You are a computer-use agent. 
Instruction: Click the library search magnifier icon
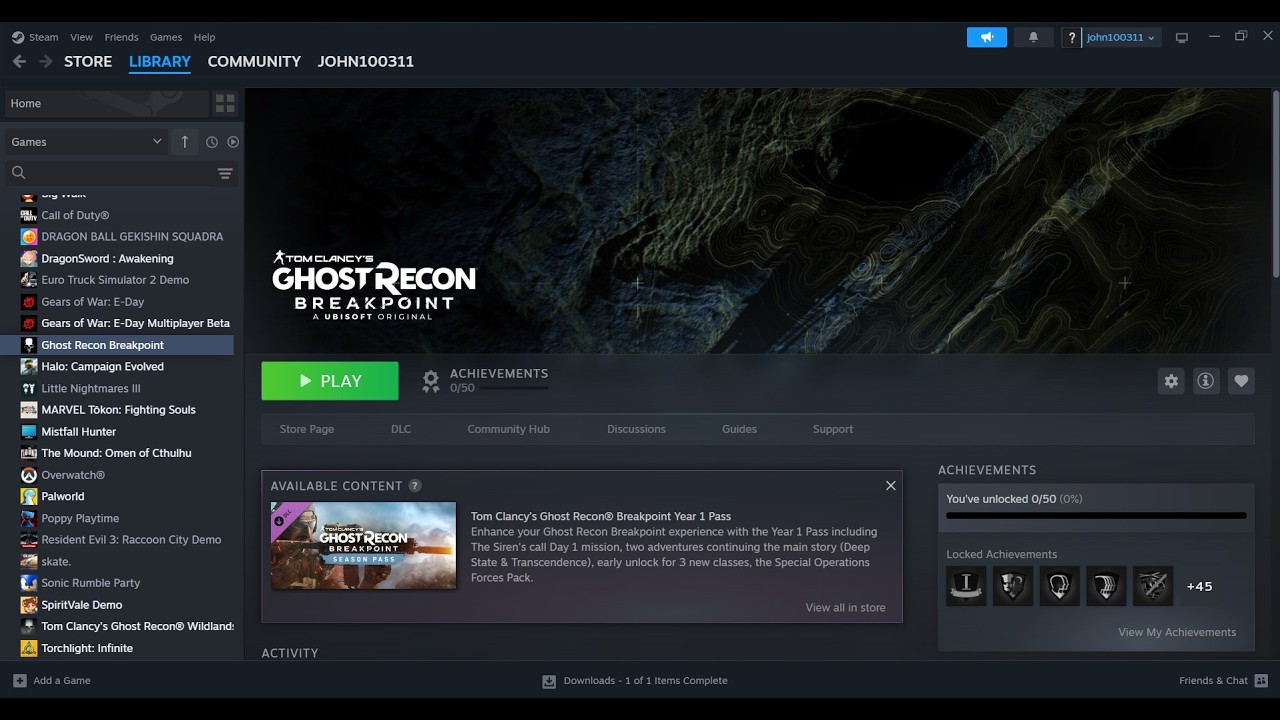point(18,173)
